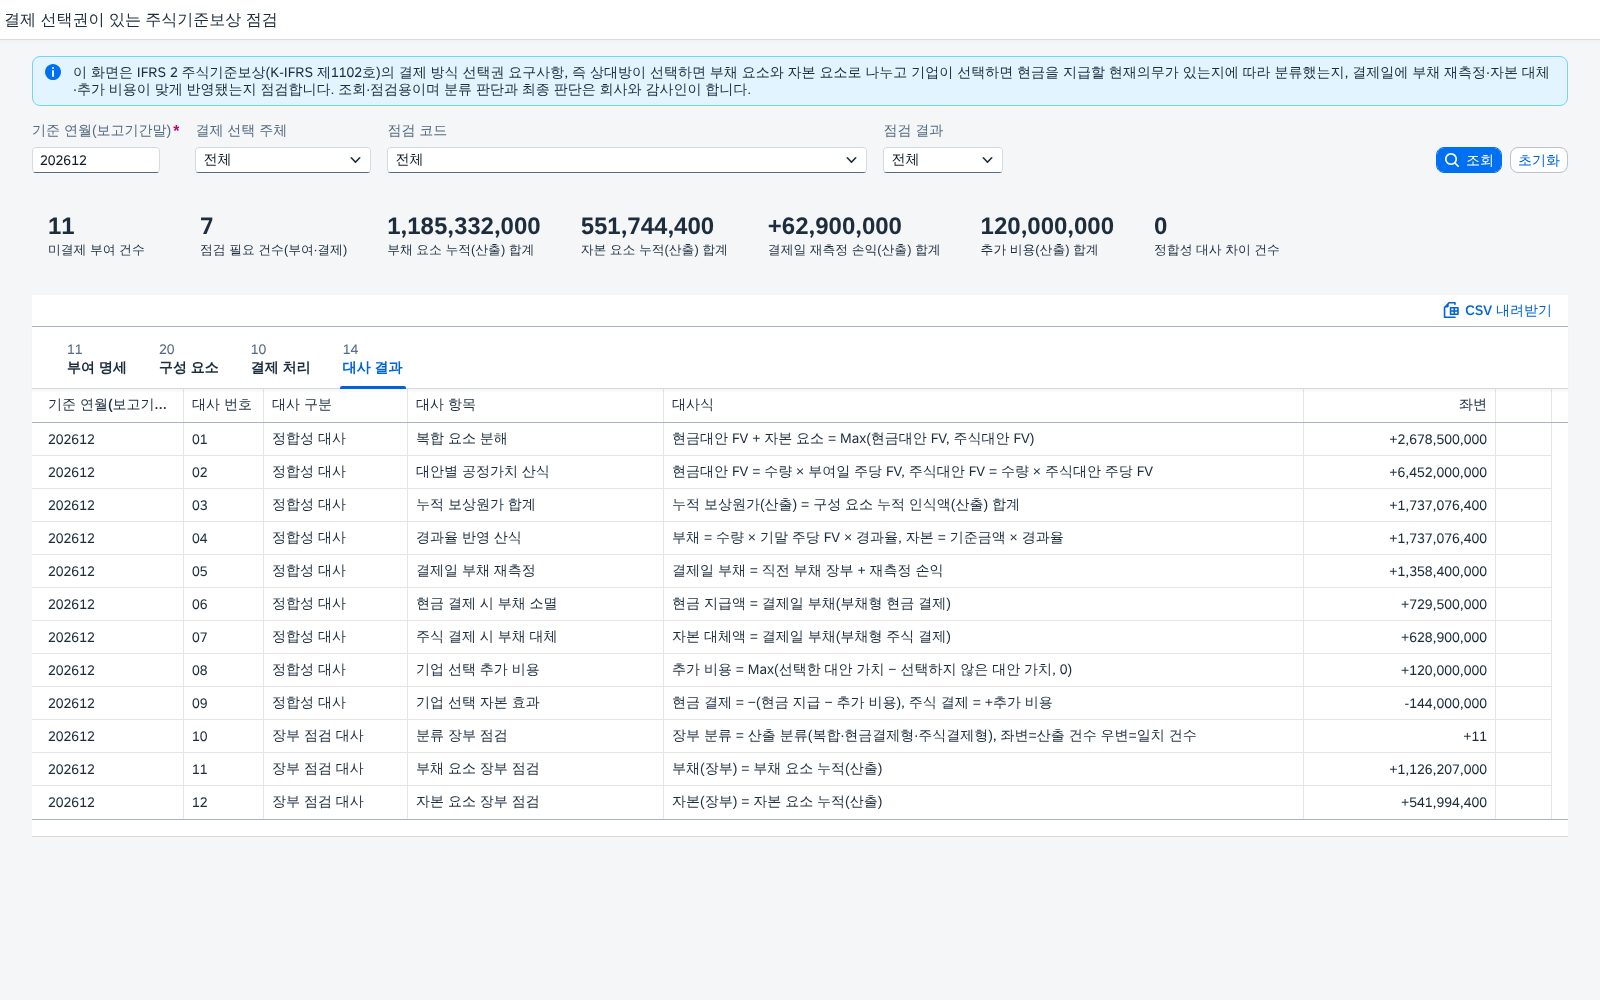Click the 120,000,000 additional cost figure
Screen dimensions: 1600x1000
coord(1047,227)
